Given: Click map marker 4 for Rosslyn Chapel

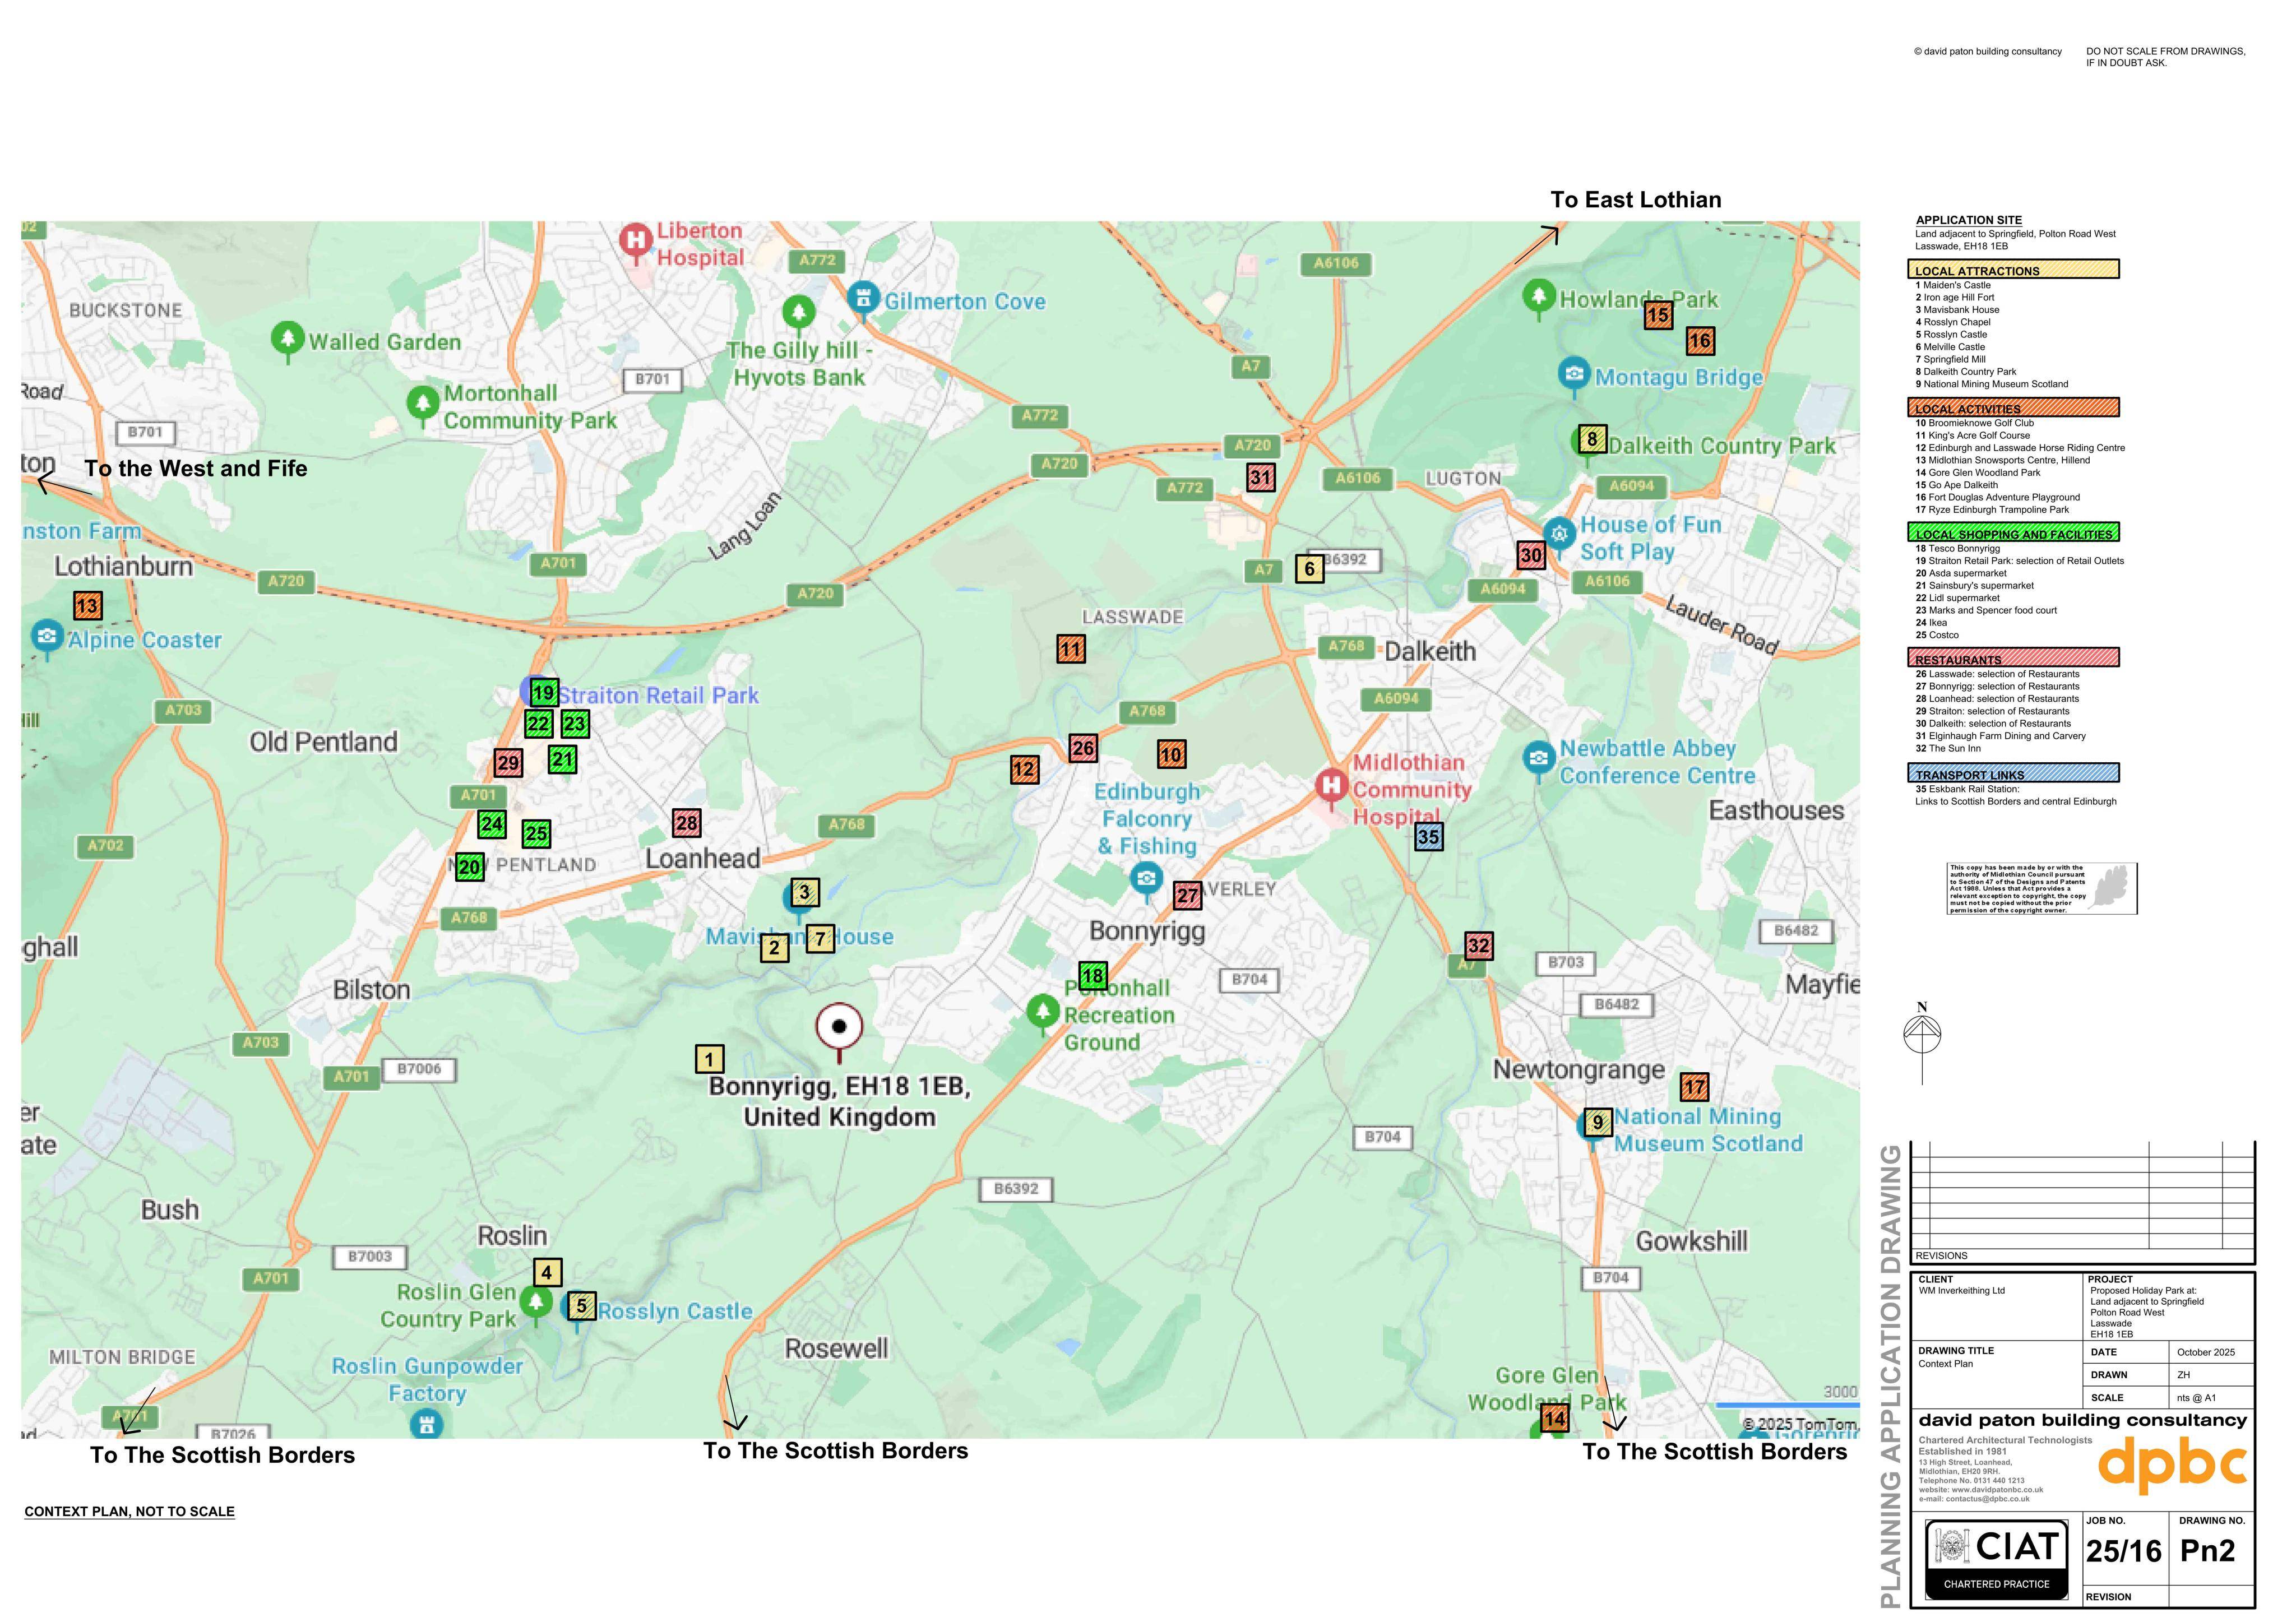Looking at the screenshot, I should [x=547, y=1272].
